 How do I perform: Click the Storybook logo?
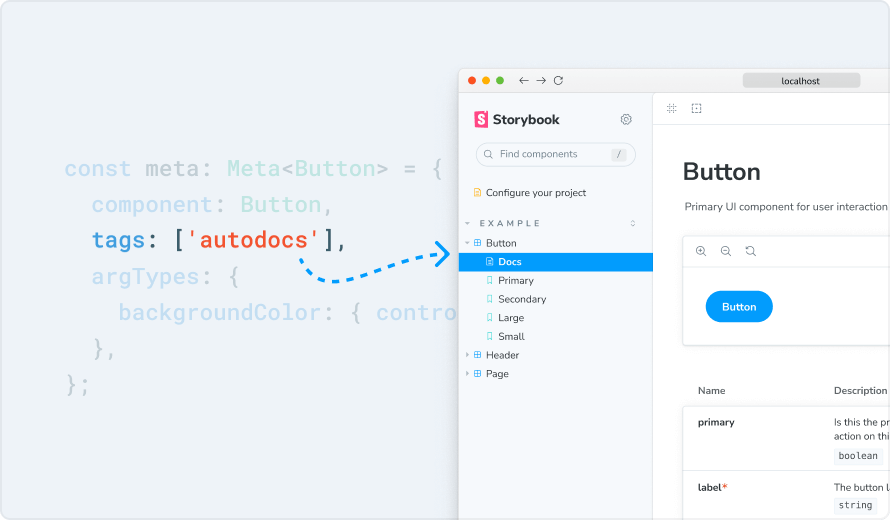tap(517, 119)
